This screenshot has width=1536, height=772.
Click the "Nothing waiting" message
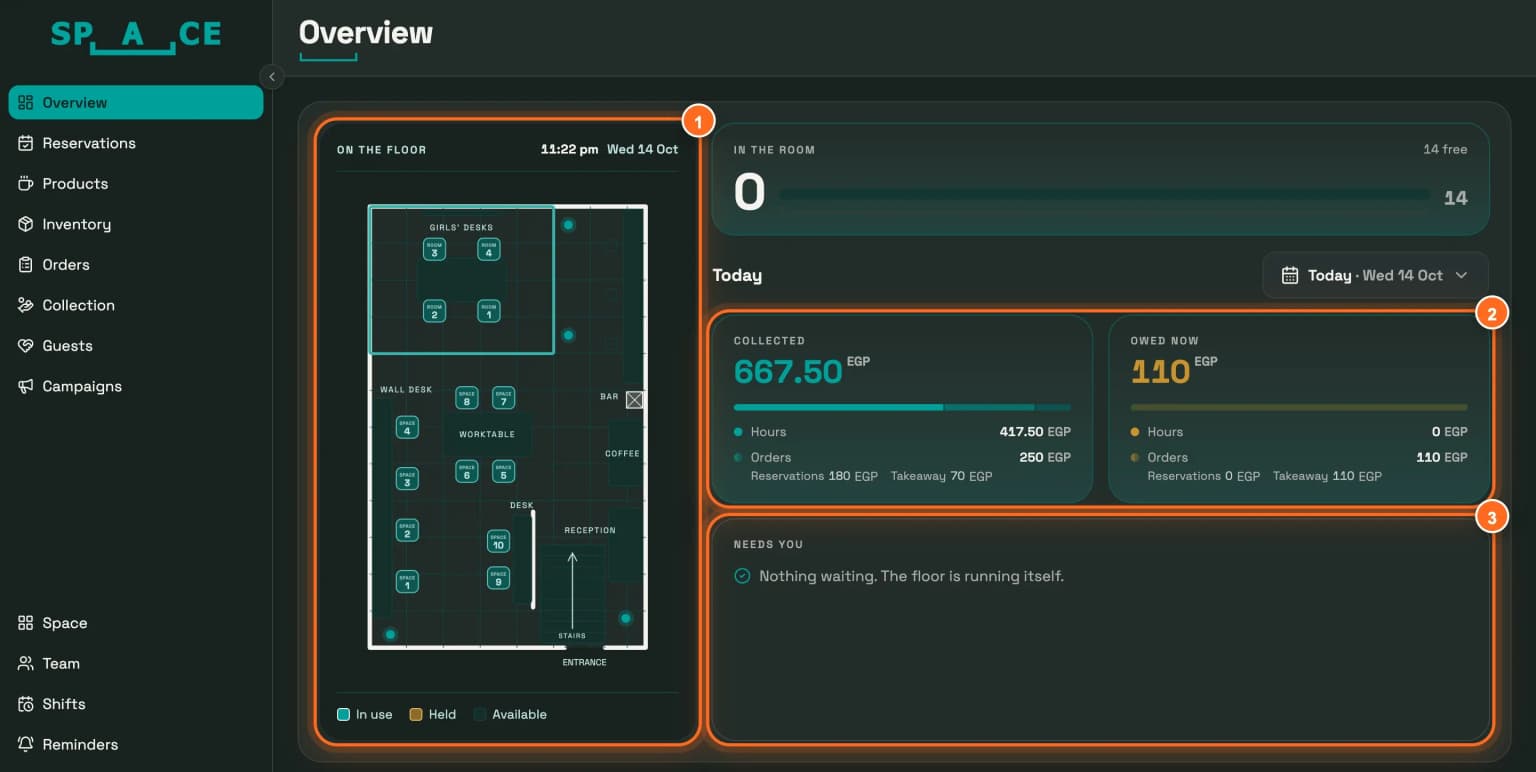coord(911,576)
